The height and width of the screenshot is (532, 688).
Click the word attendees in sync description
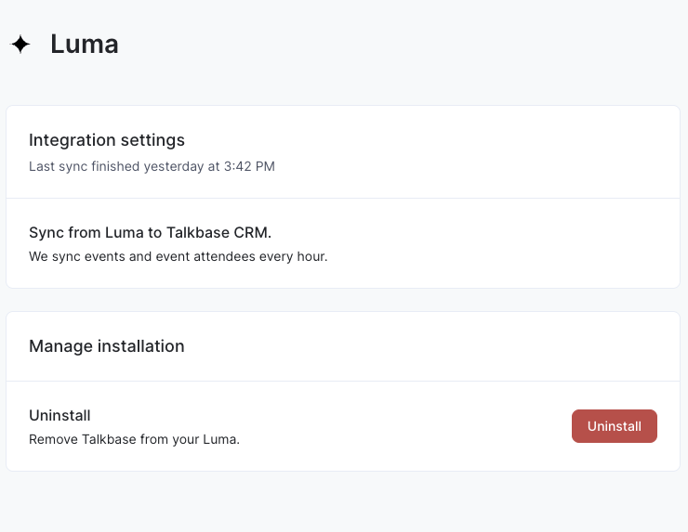coord(224,256)
